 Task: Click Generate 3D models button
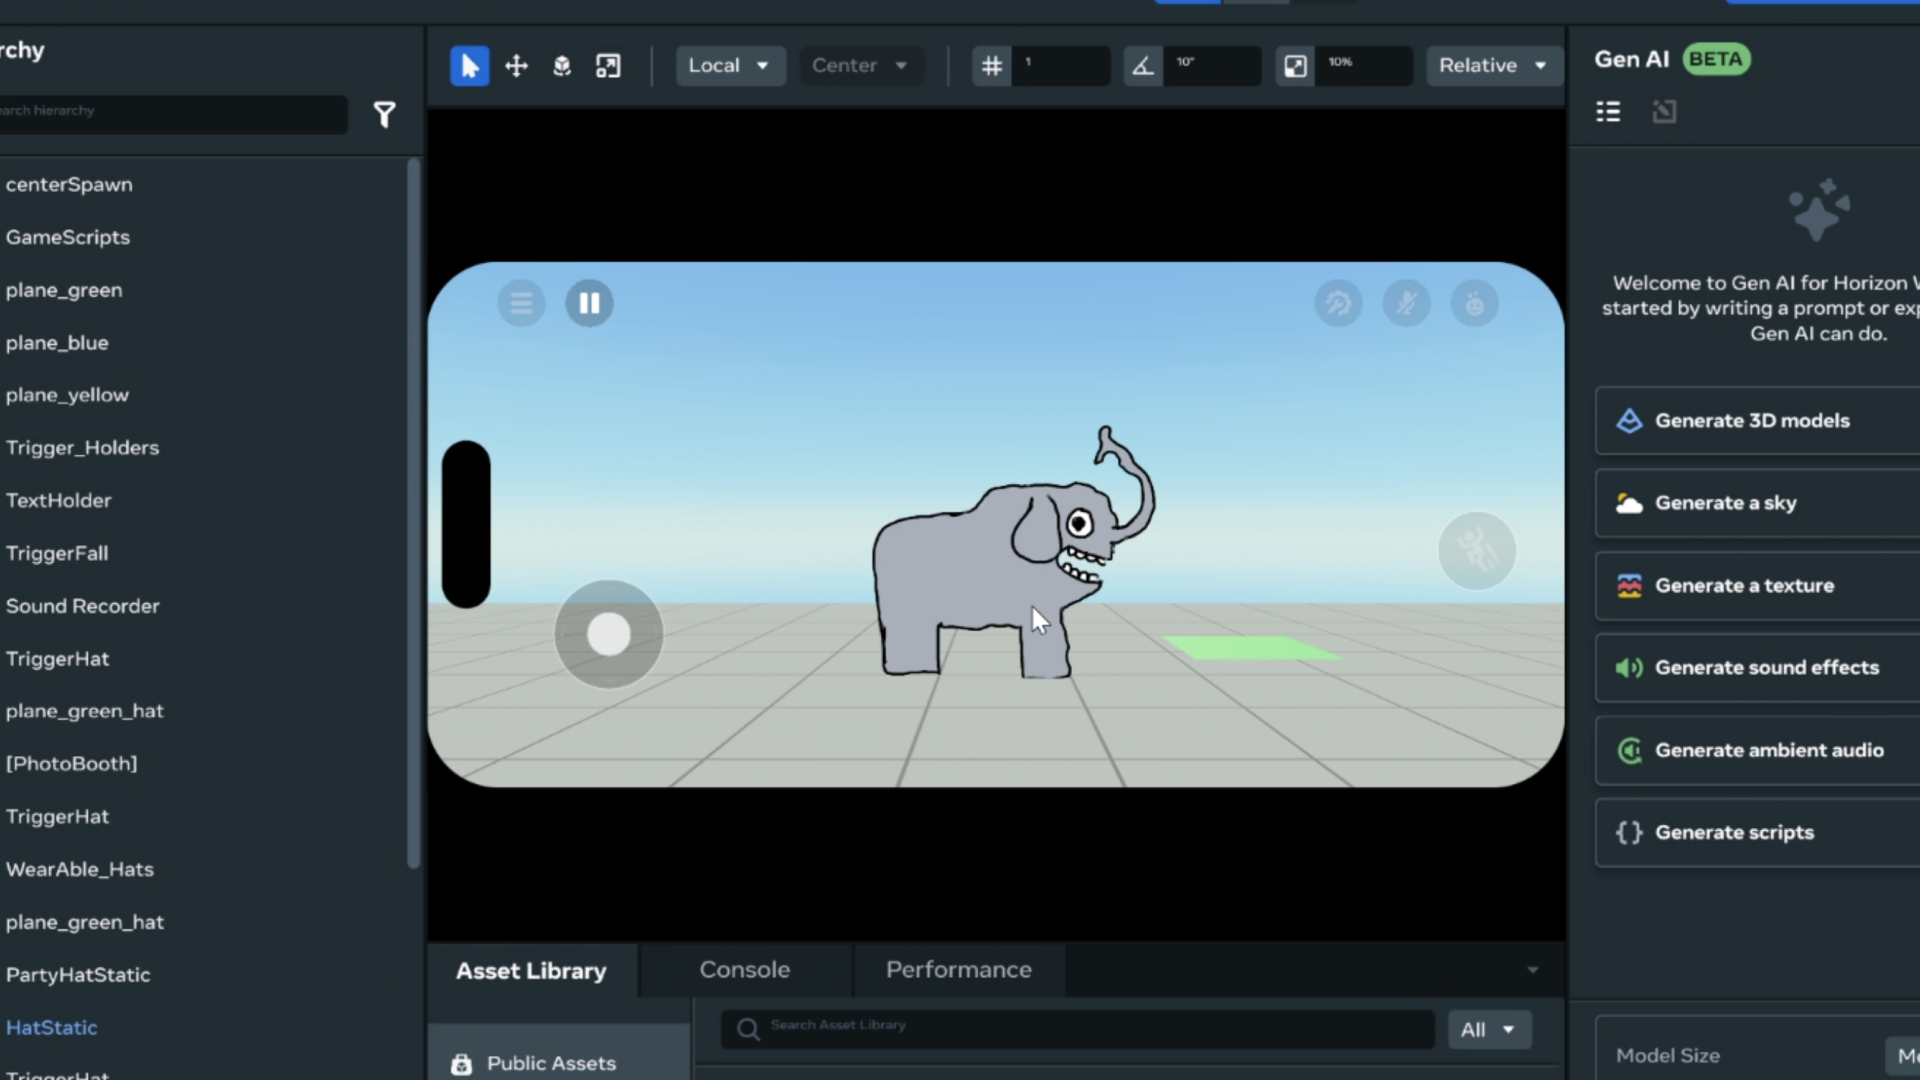[1751, 421]
